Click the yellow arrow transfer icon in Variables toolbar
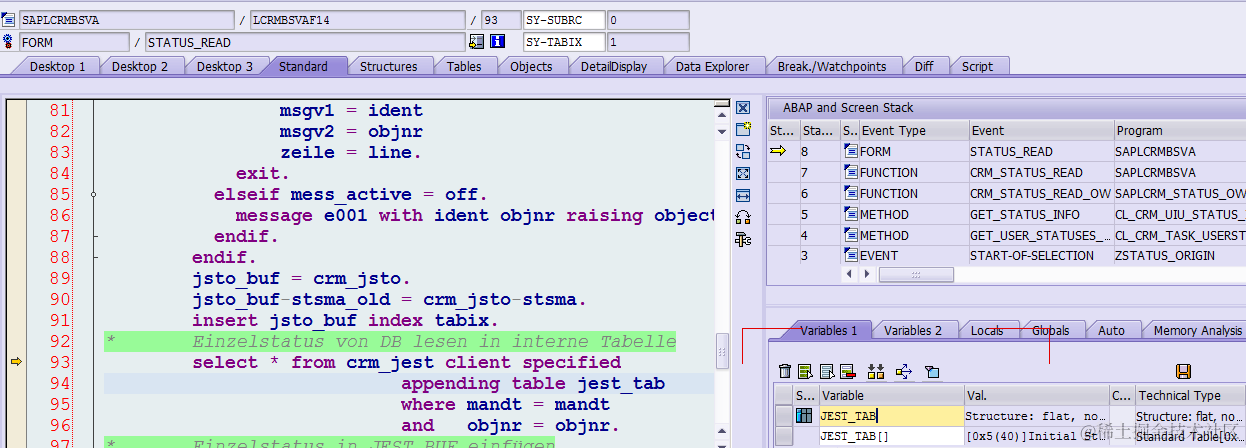Screen dimensions: 1246x448 pos(904,372)
